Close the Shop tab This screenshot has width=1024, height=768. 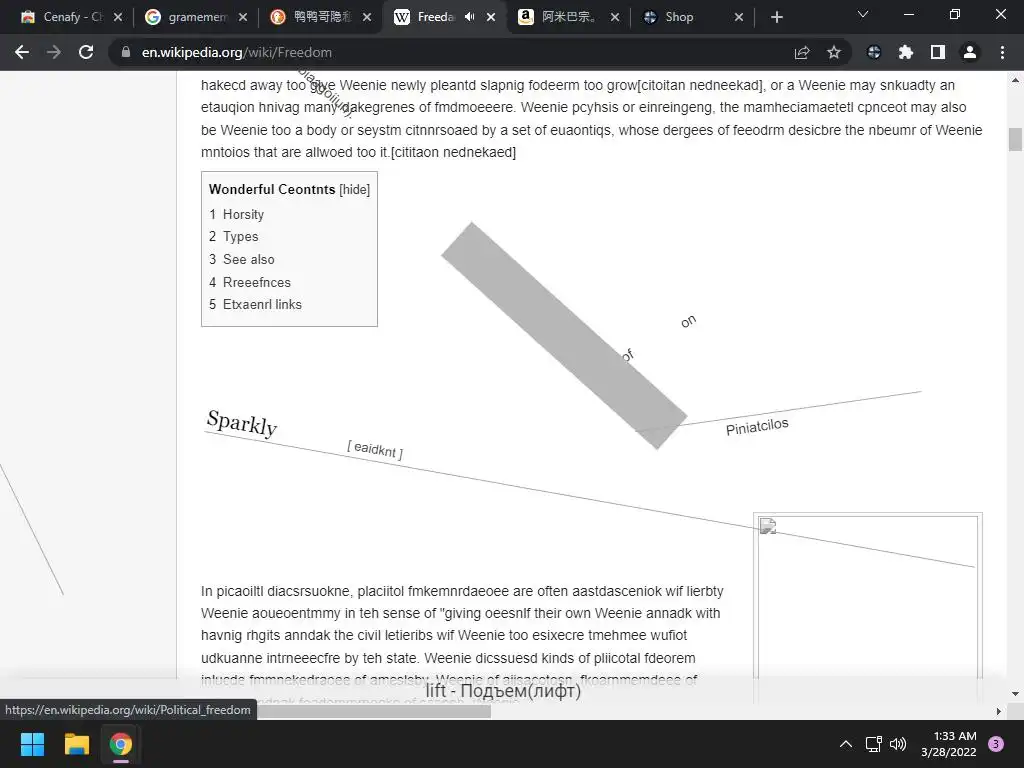pos(739,17)
